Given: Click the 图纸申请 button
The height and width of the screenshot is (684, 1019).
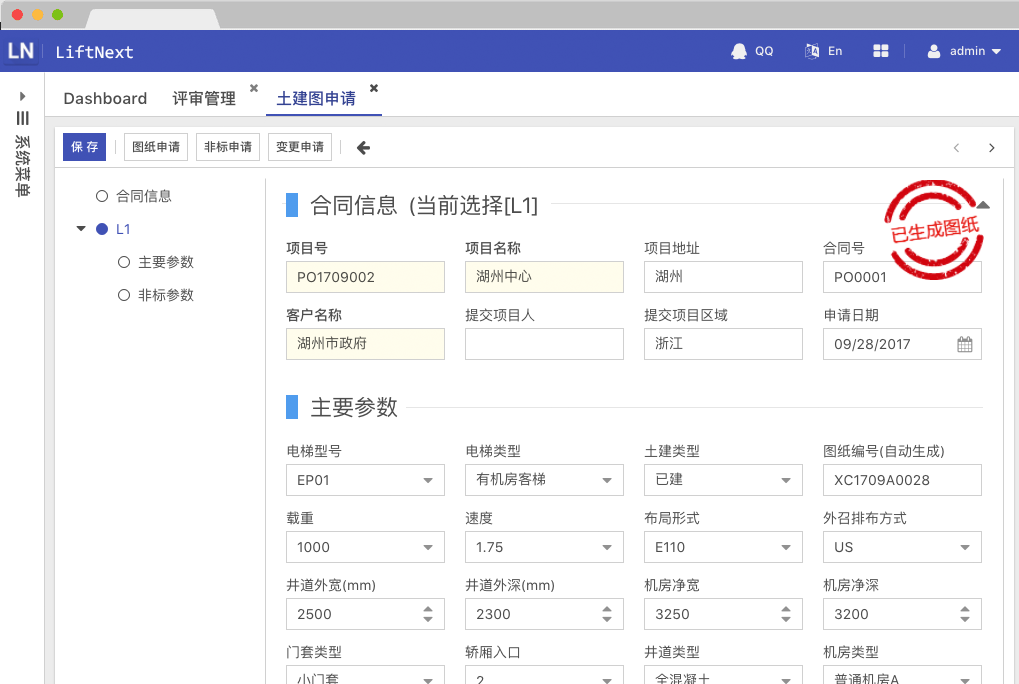Looking at the screenshot, I should [x=156, y=147].
